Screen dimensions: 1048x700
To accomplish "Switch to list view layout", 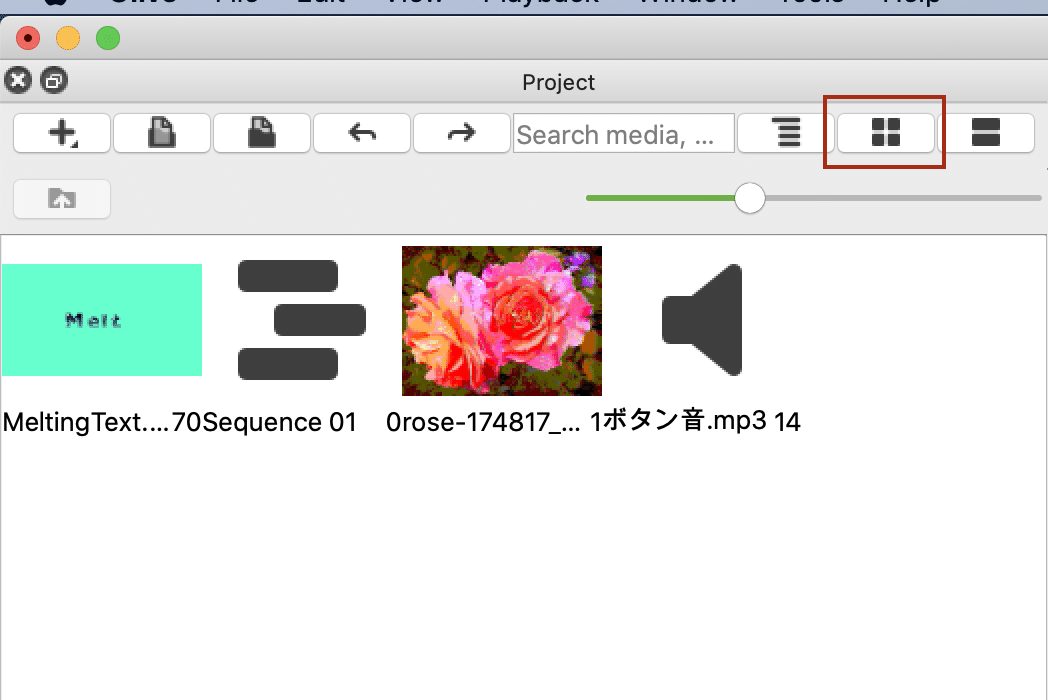I will 986,133.
